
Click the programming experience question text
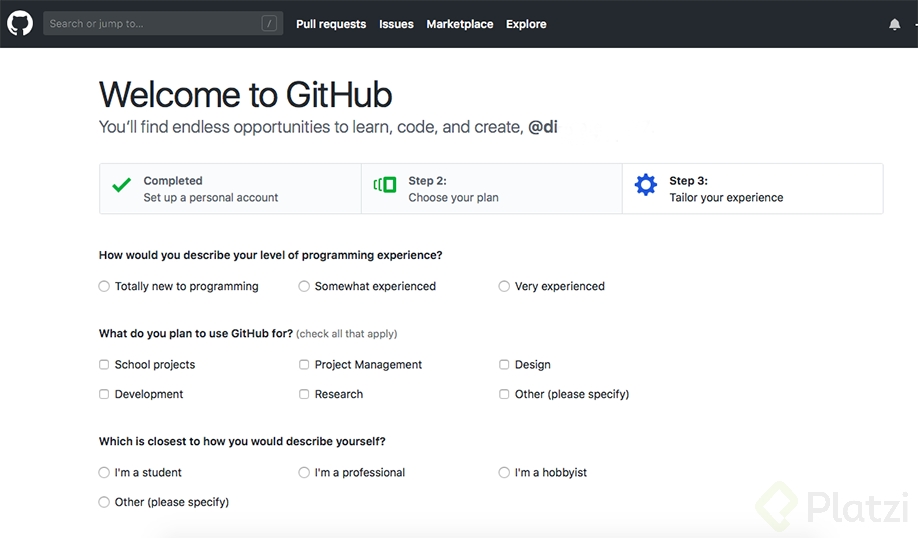click(270, 255)
